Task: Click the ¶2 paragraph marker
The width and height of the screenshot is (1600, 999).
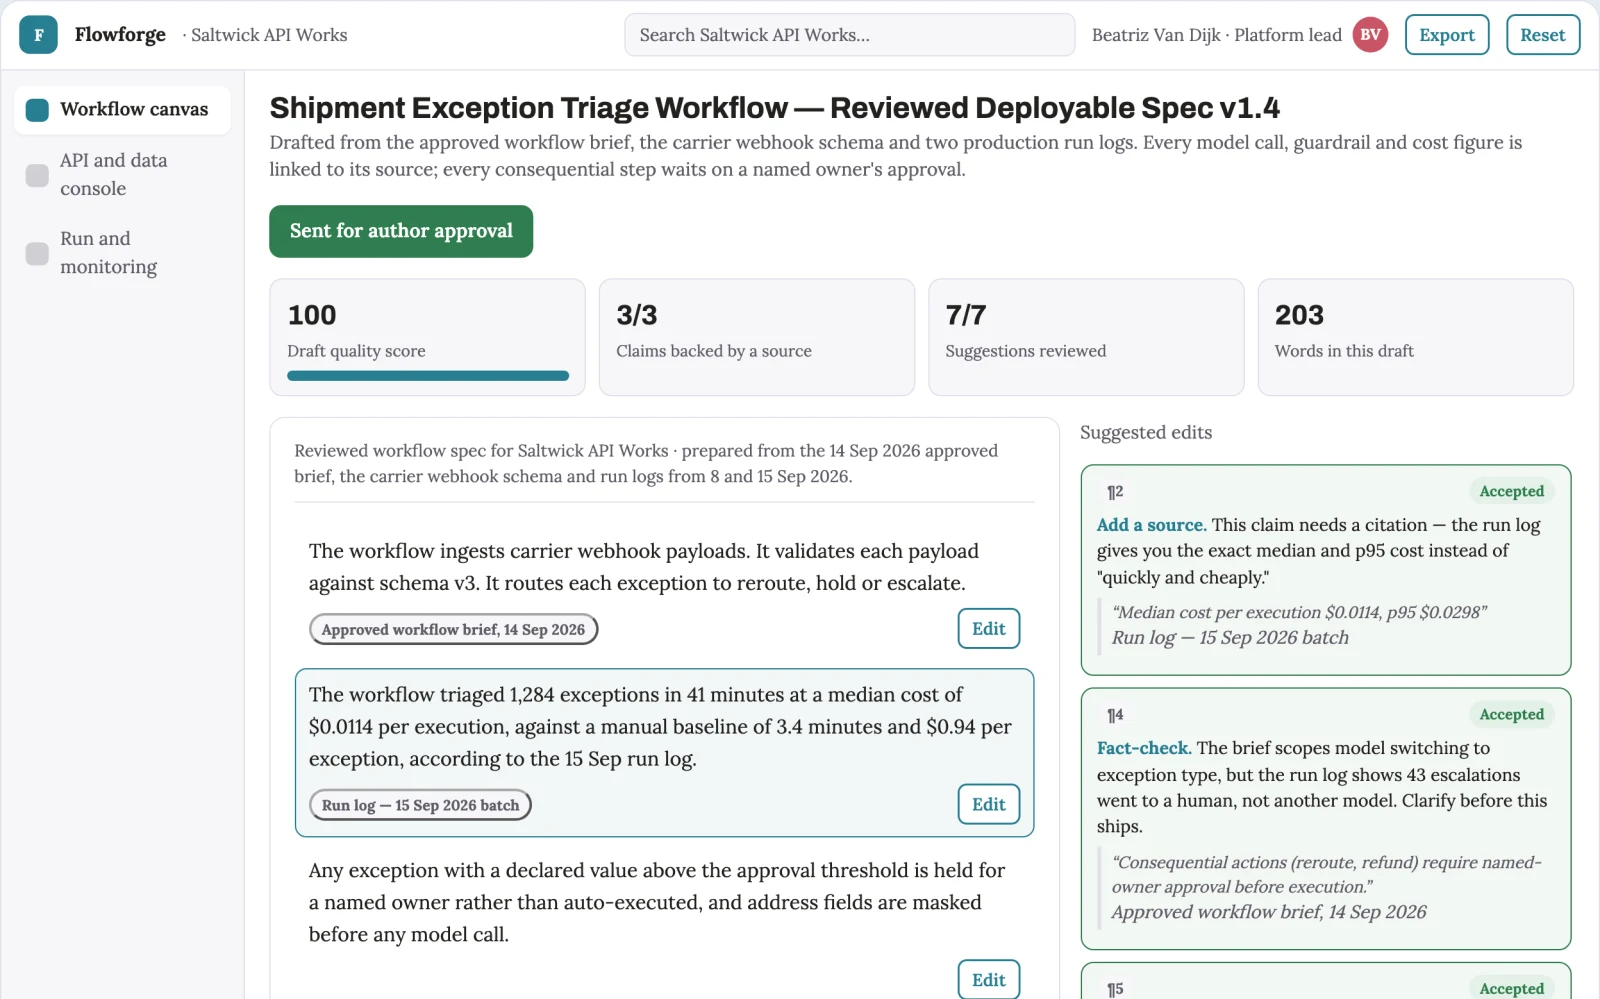Action: 1115,492
